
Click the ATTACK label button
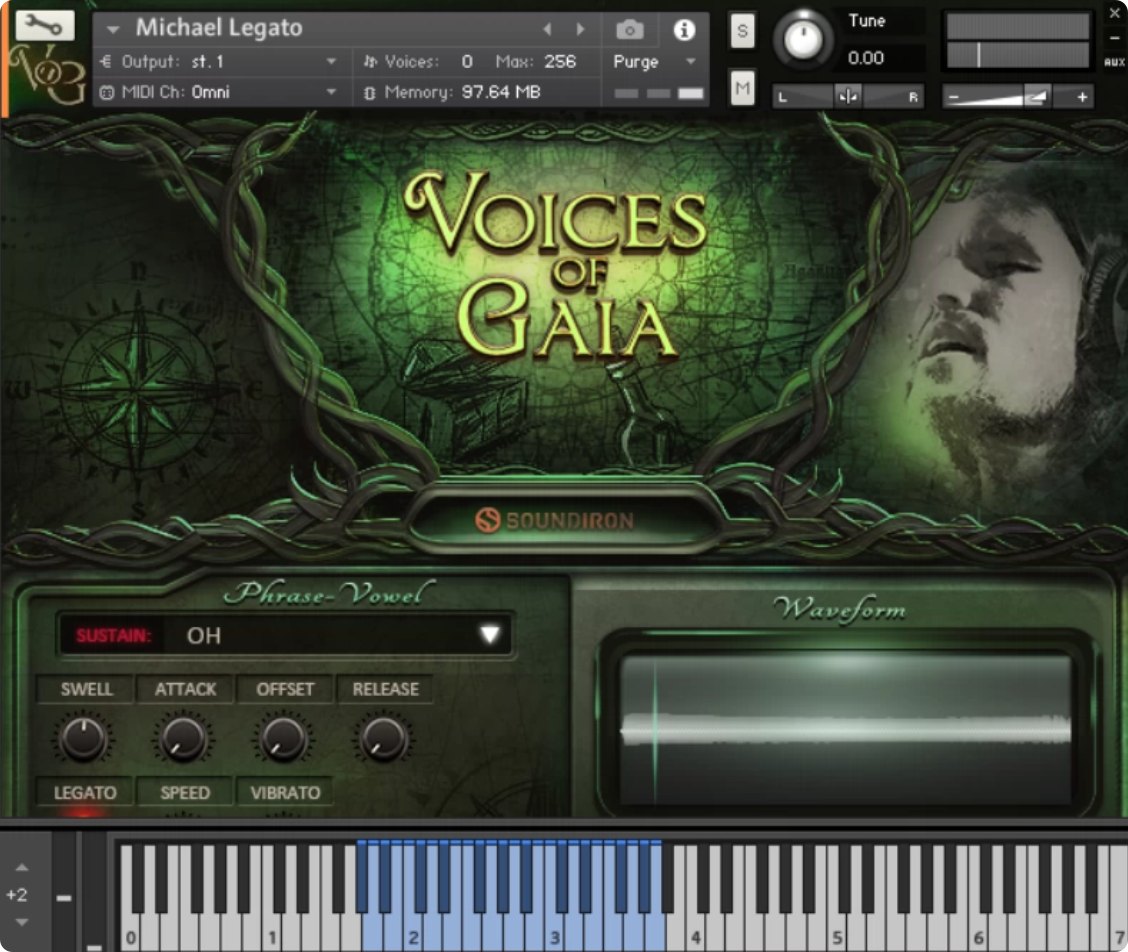pos(185,689)
